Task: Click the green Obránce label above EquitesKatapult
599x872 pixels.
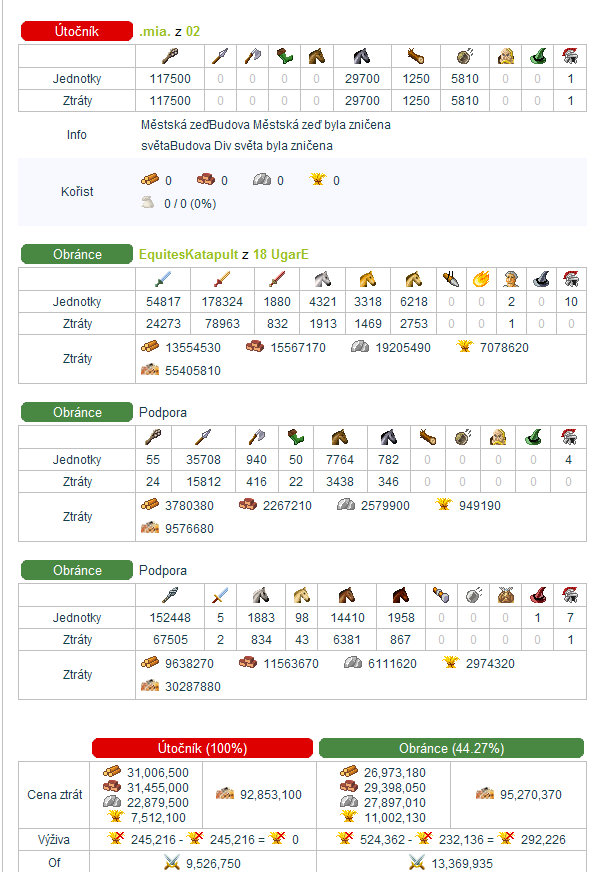Action: 77,254
